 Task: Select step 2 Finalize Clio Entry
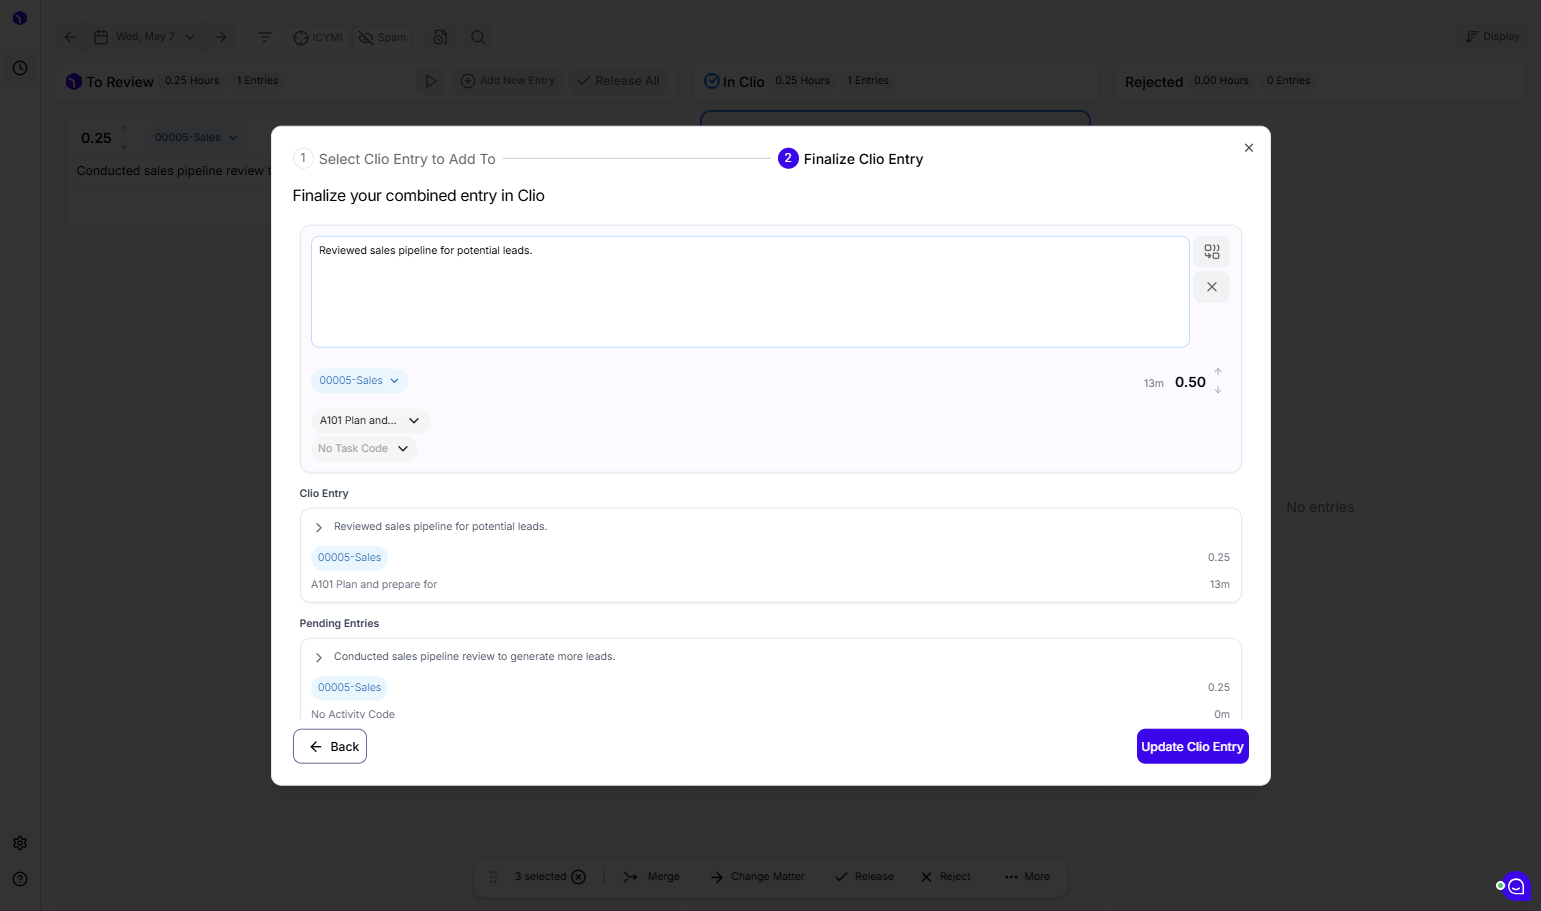851,159
